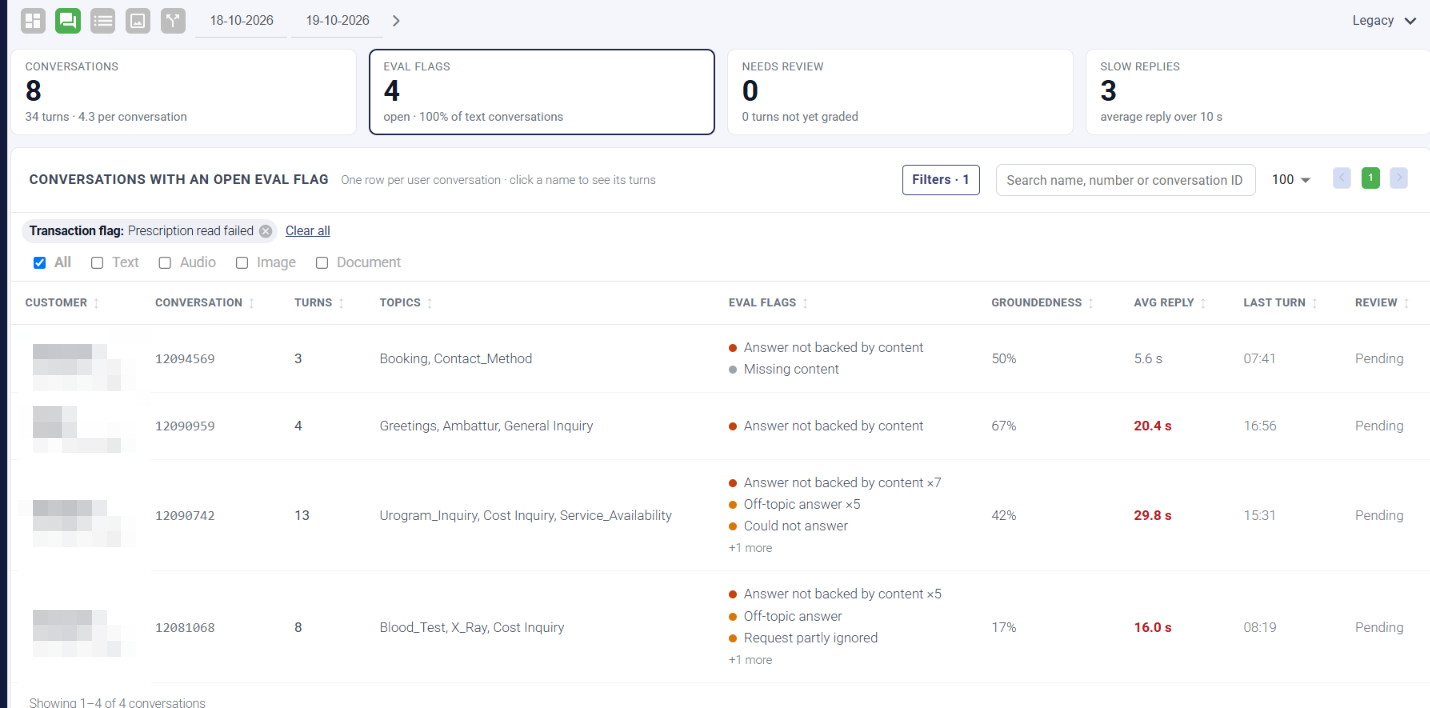Enable the Audio filter checkbox
1430x708 pixels.
166,263
